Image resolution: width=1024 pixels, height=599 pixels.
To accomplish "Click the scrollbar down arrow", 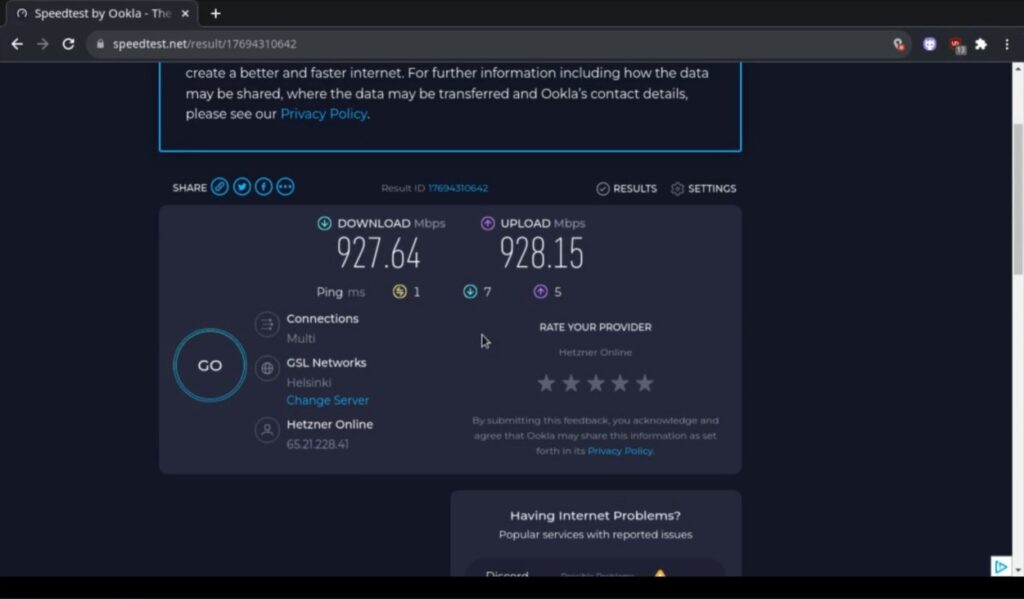I will click(x=1017, y=570).
